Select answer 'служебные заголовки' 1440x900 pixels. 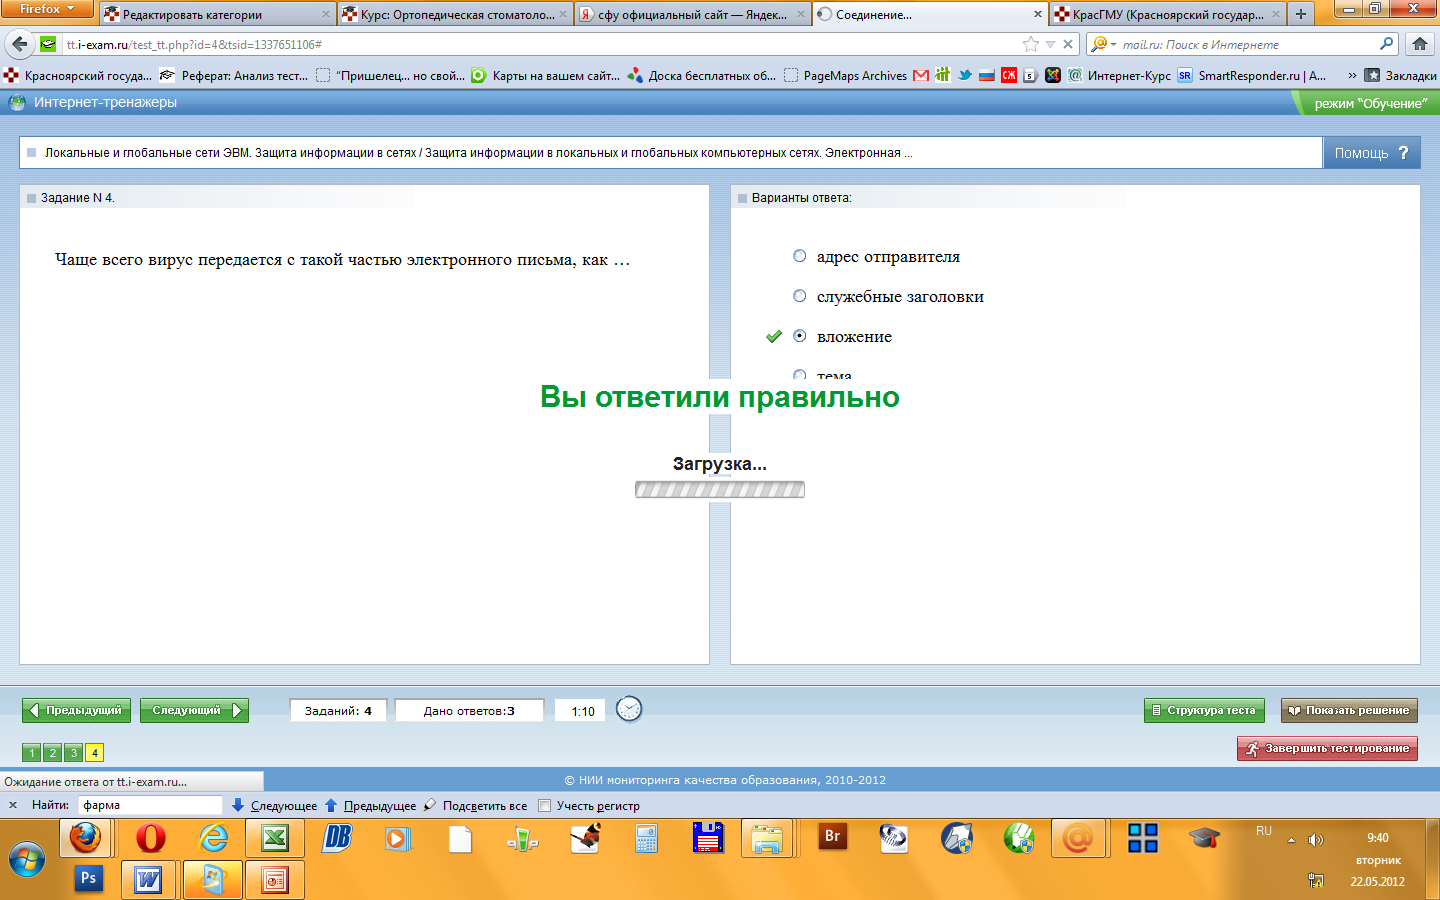799,296
